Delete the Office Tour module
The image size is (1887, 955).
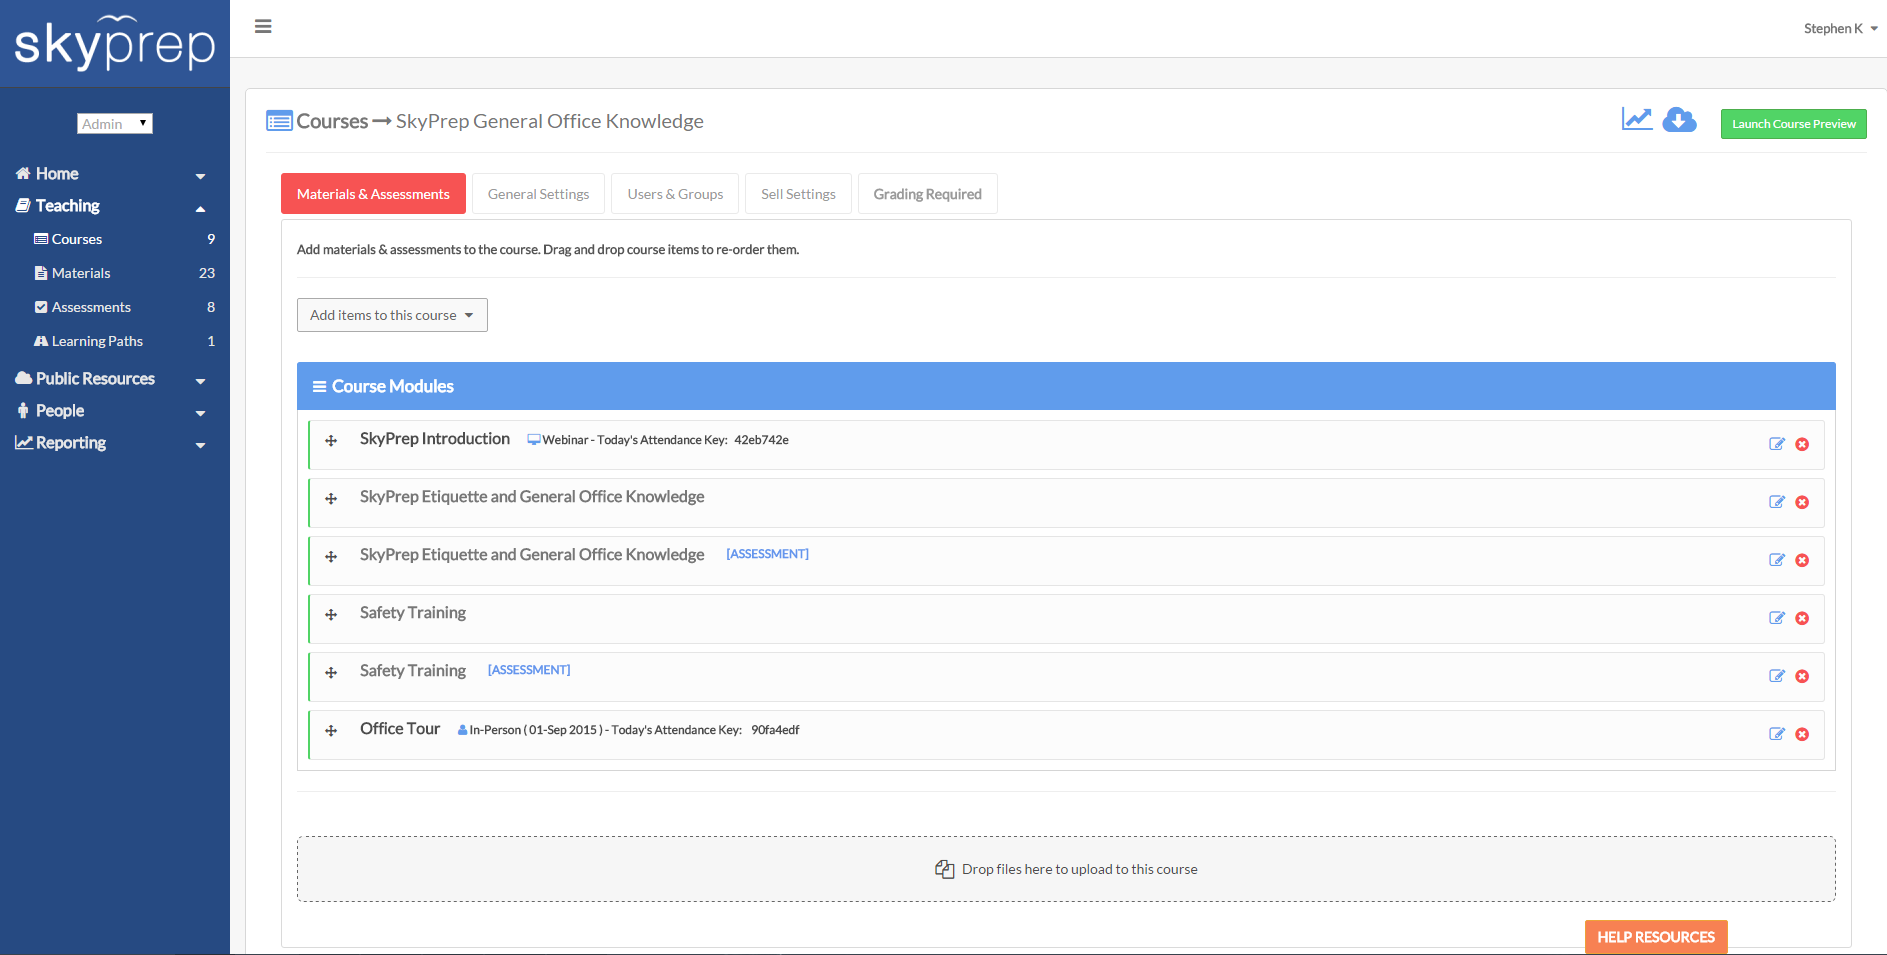click(1802, 734)
